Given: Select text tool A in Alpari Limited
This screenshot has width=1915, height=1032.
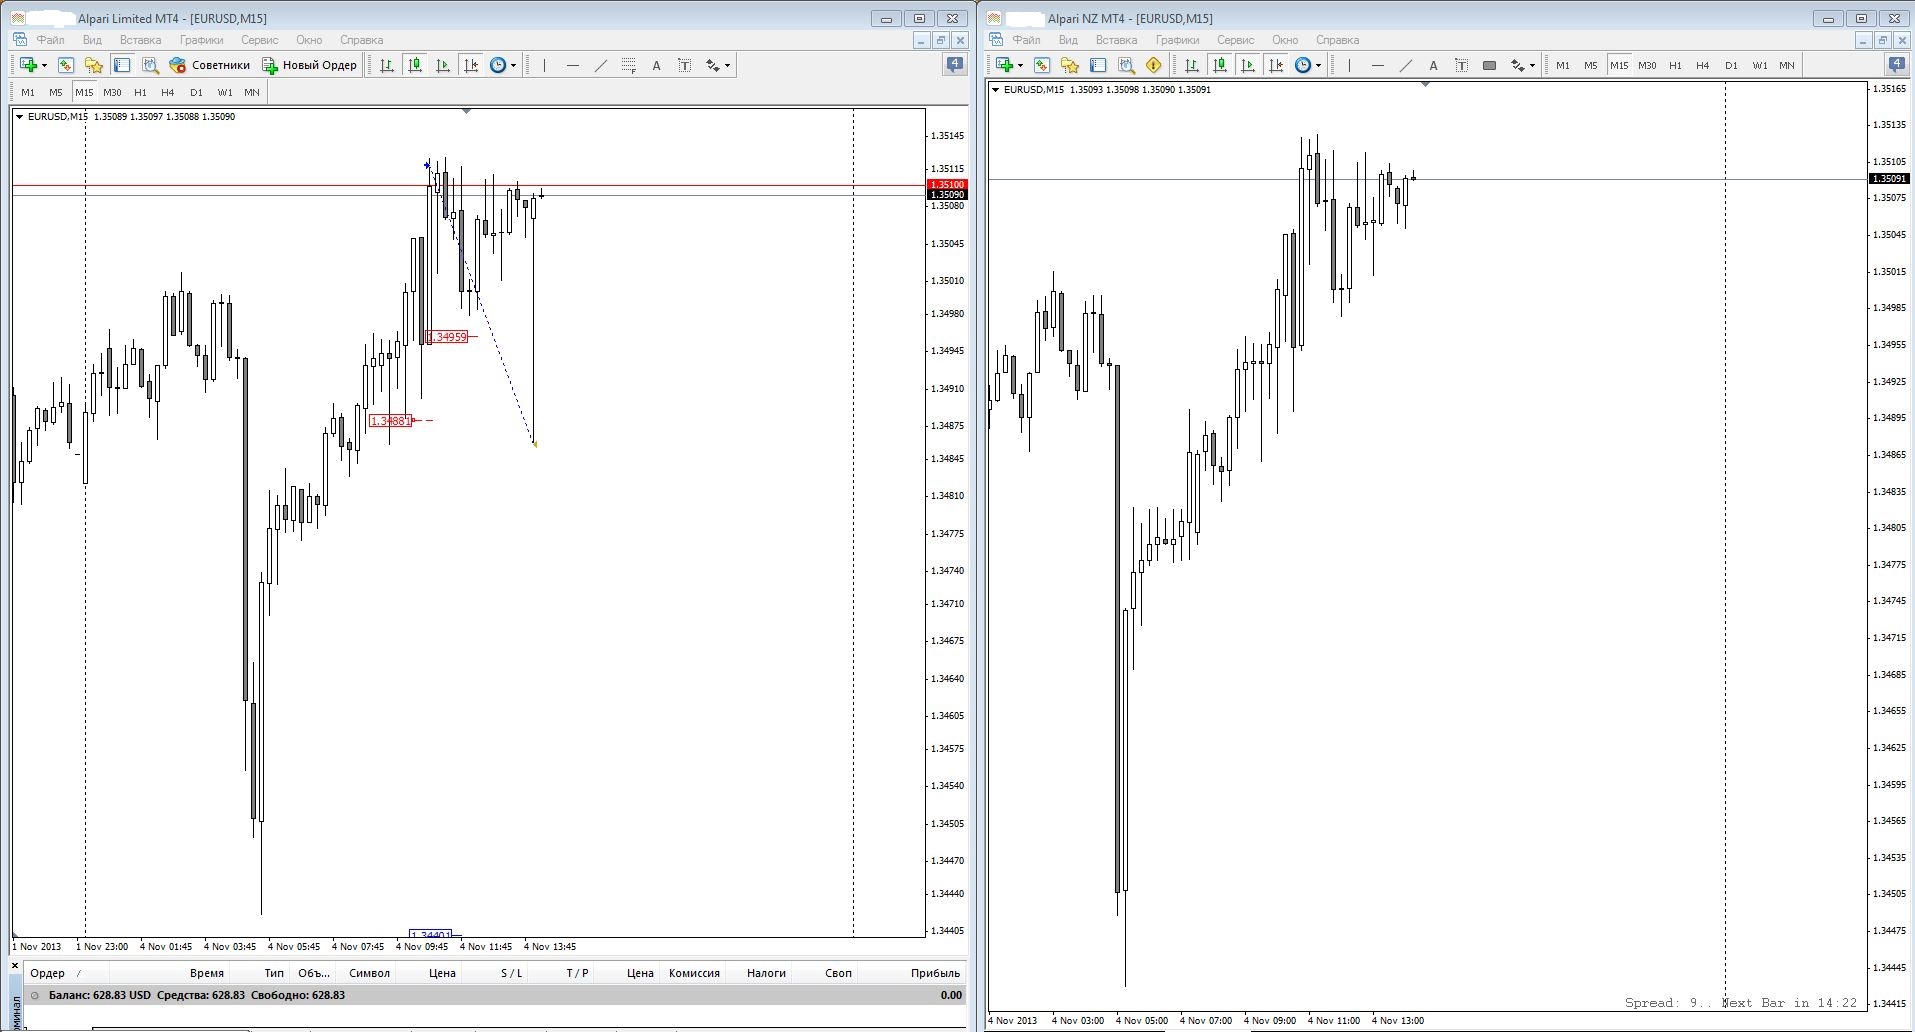Looking at the screenshot, I should [656, 65].
